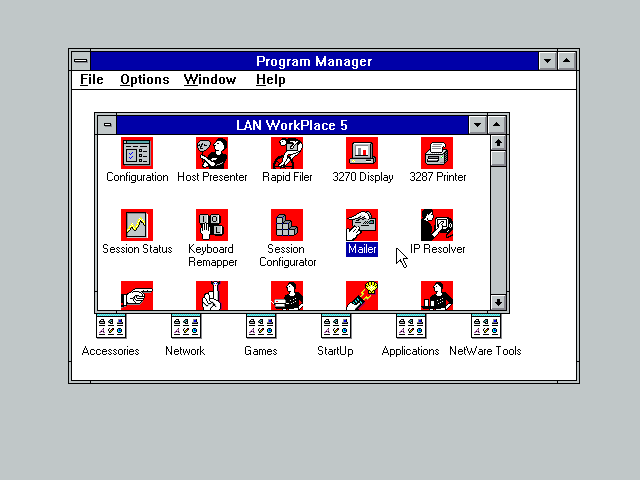640x480 pixels.
Task: Open the Session Configurator icon
Action: (287, 225)
